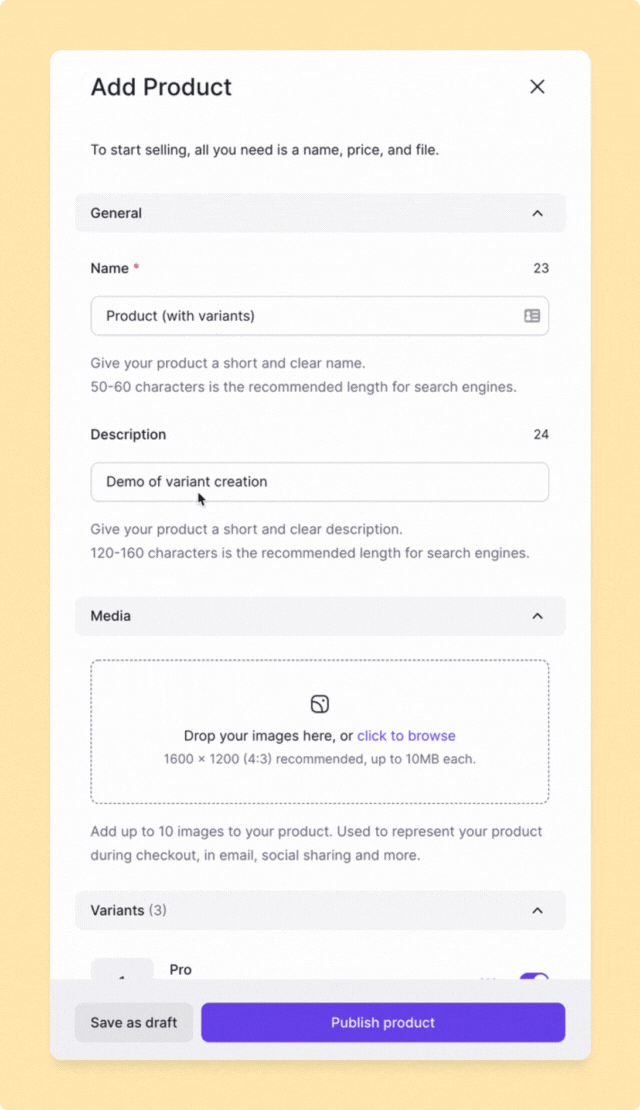The image size is (640, 1110).
Task: Click the "Variants (3)" section title text
Action: pyautogui.click(x=128, y=910)
